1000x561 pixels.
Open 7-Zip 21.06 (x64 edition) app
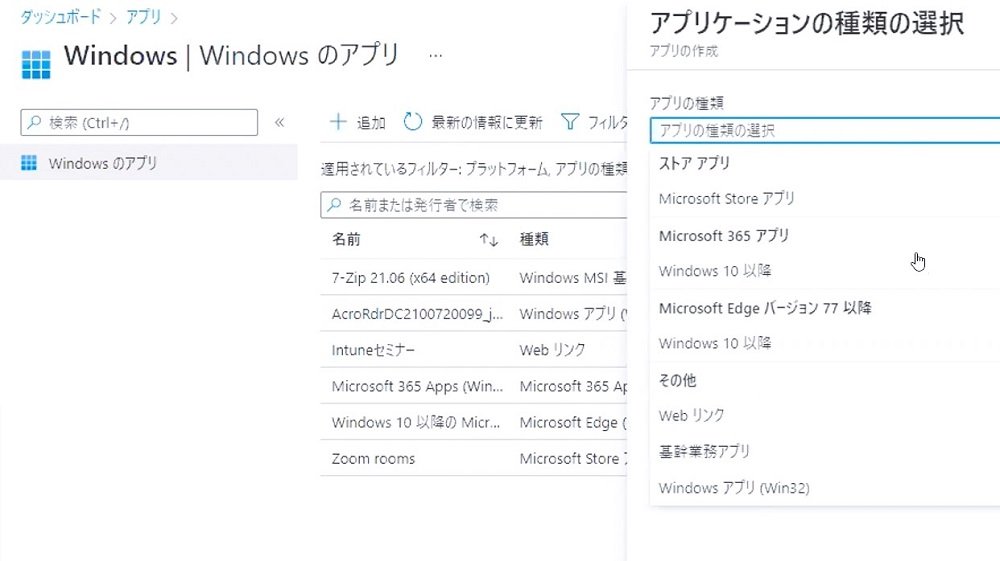(x=411, y=278)
